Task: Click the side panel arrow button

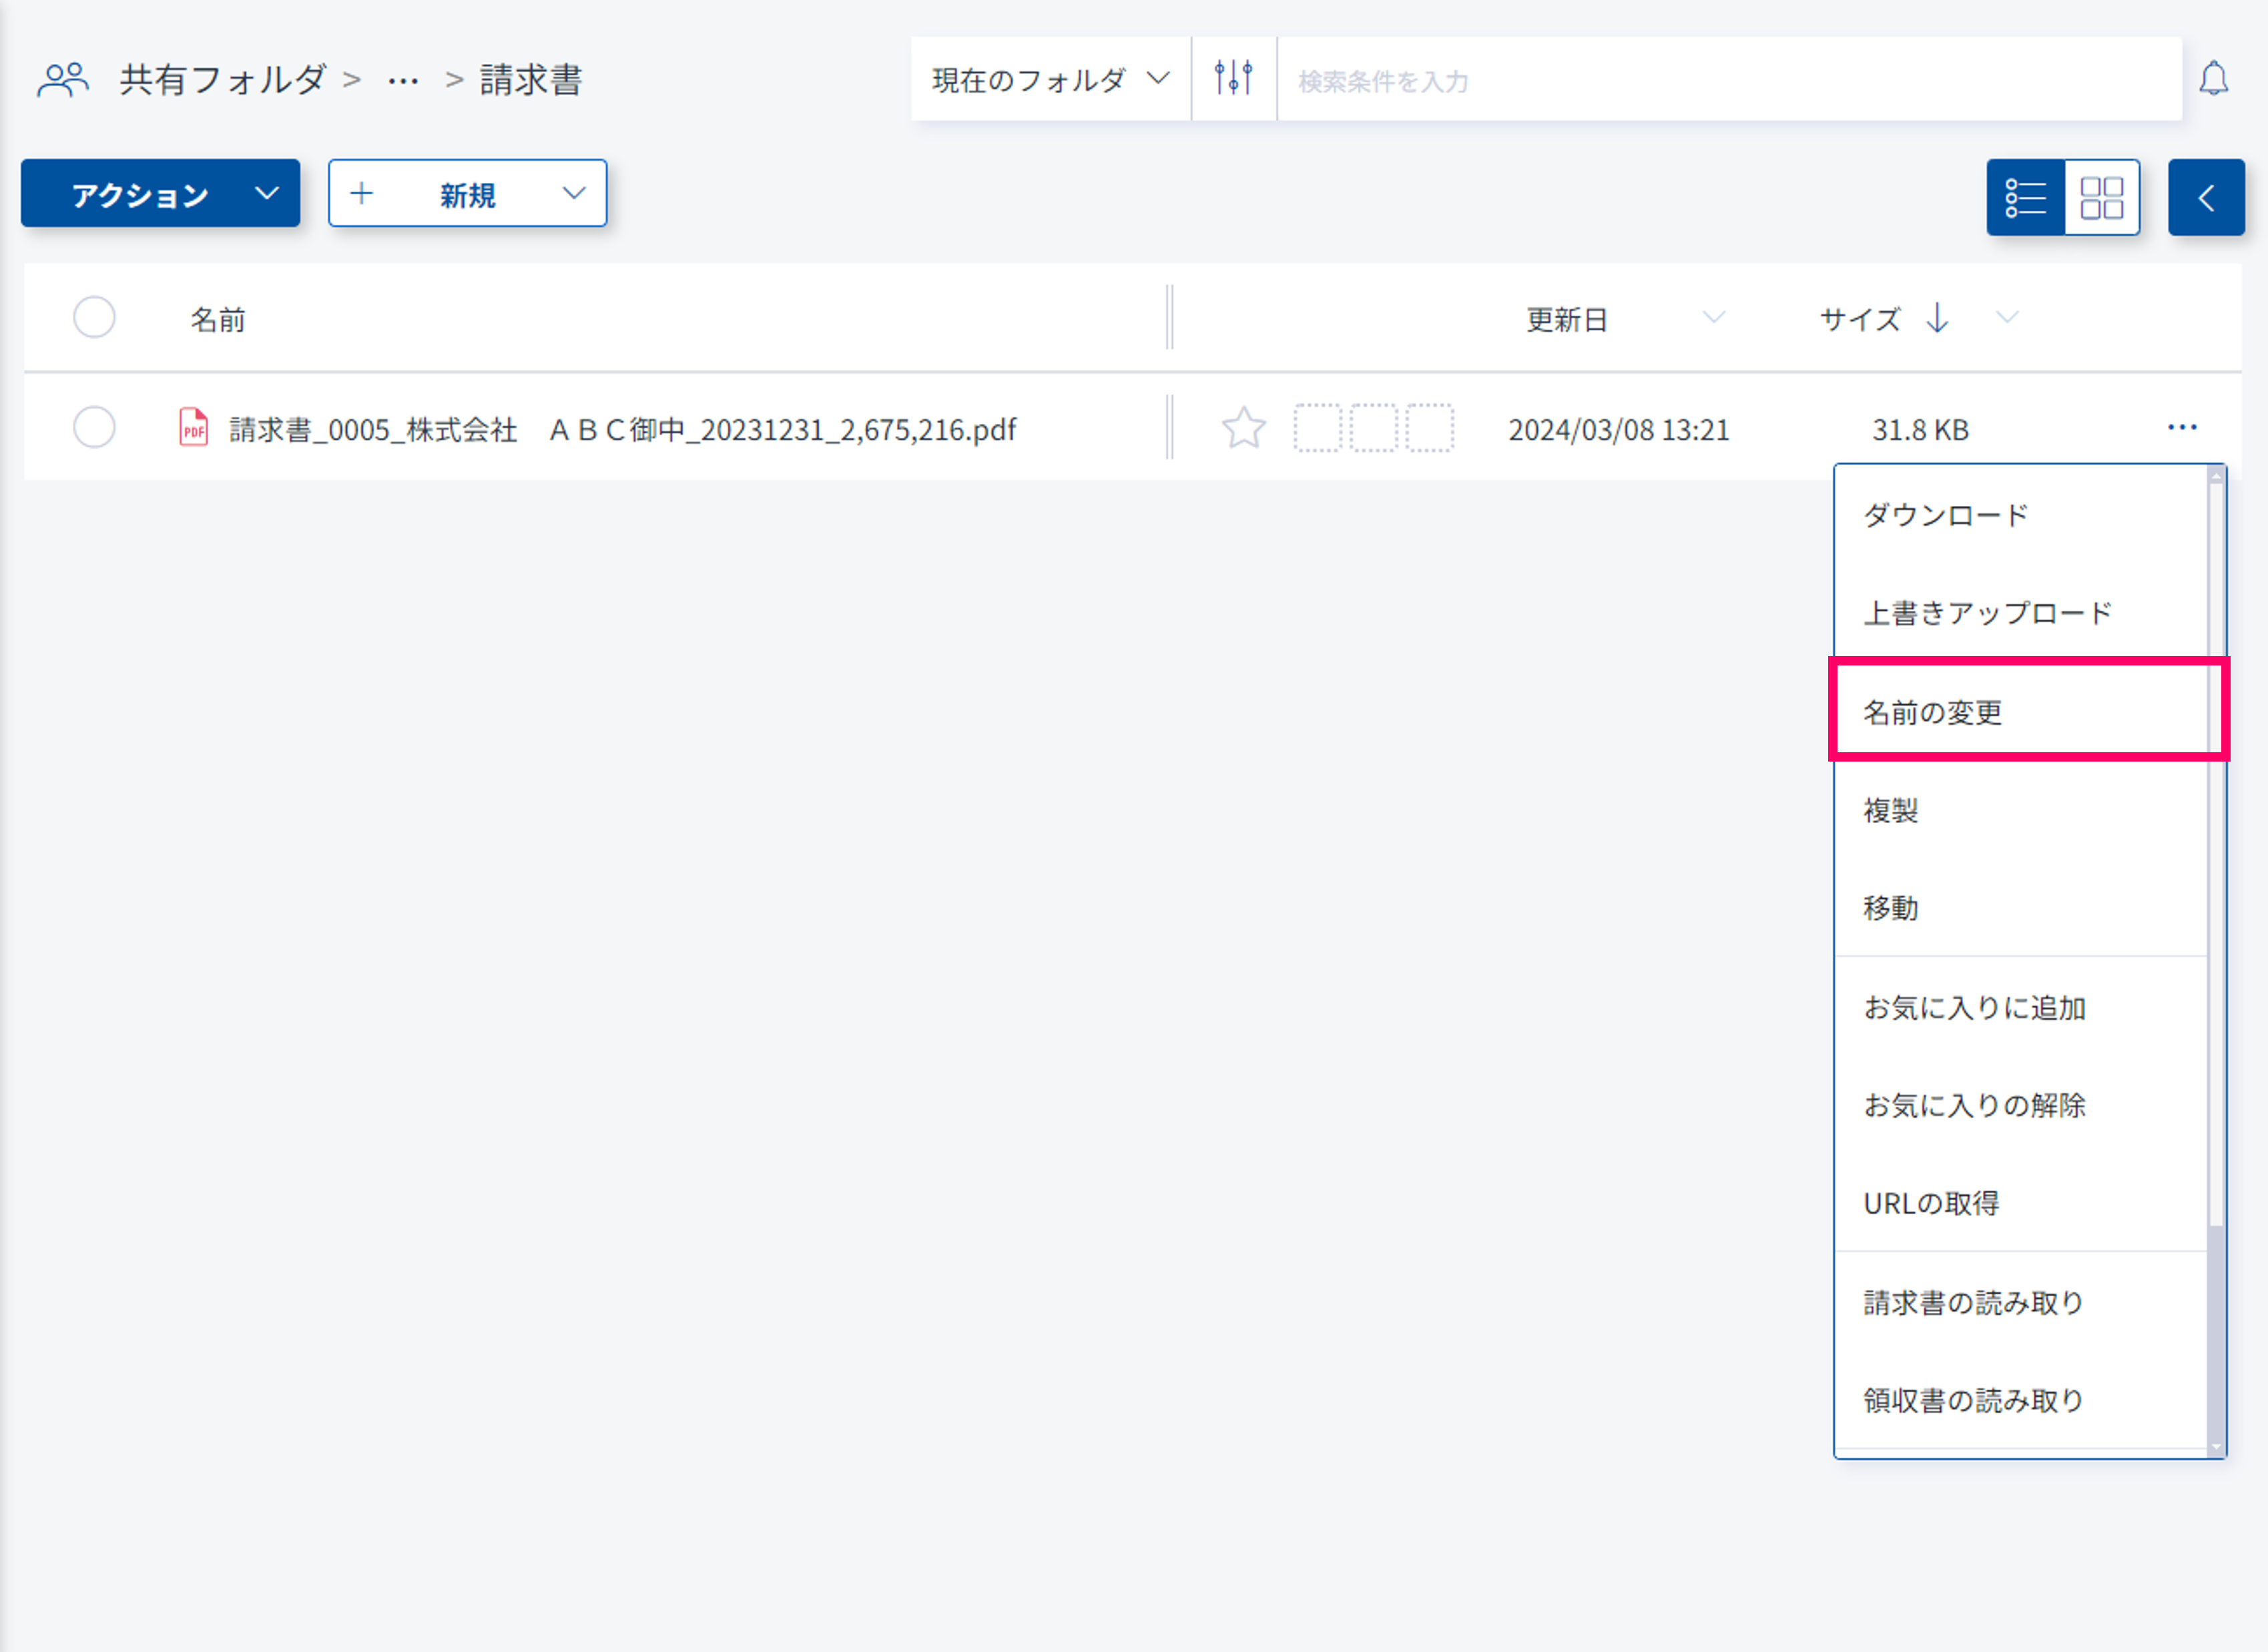Action: click(2205, 197)
